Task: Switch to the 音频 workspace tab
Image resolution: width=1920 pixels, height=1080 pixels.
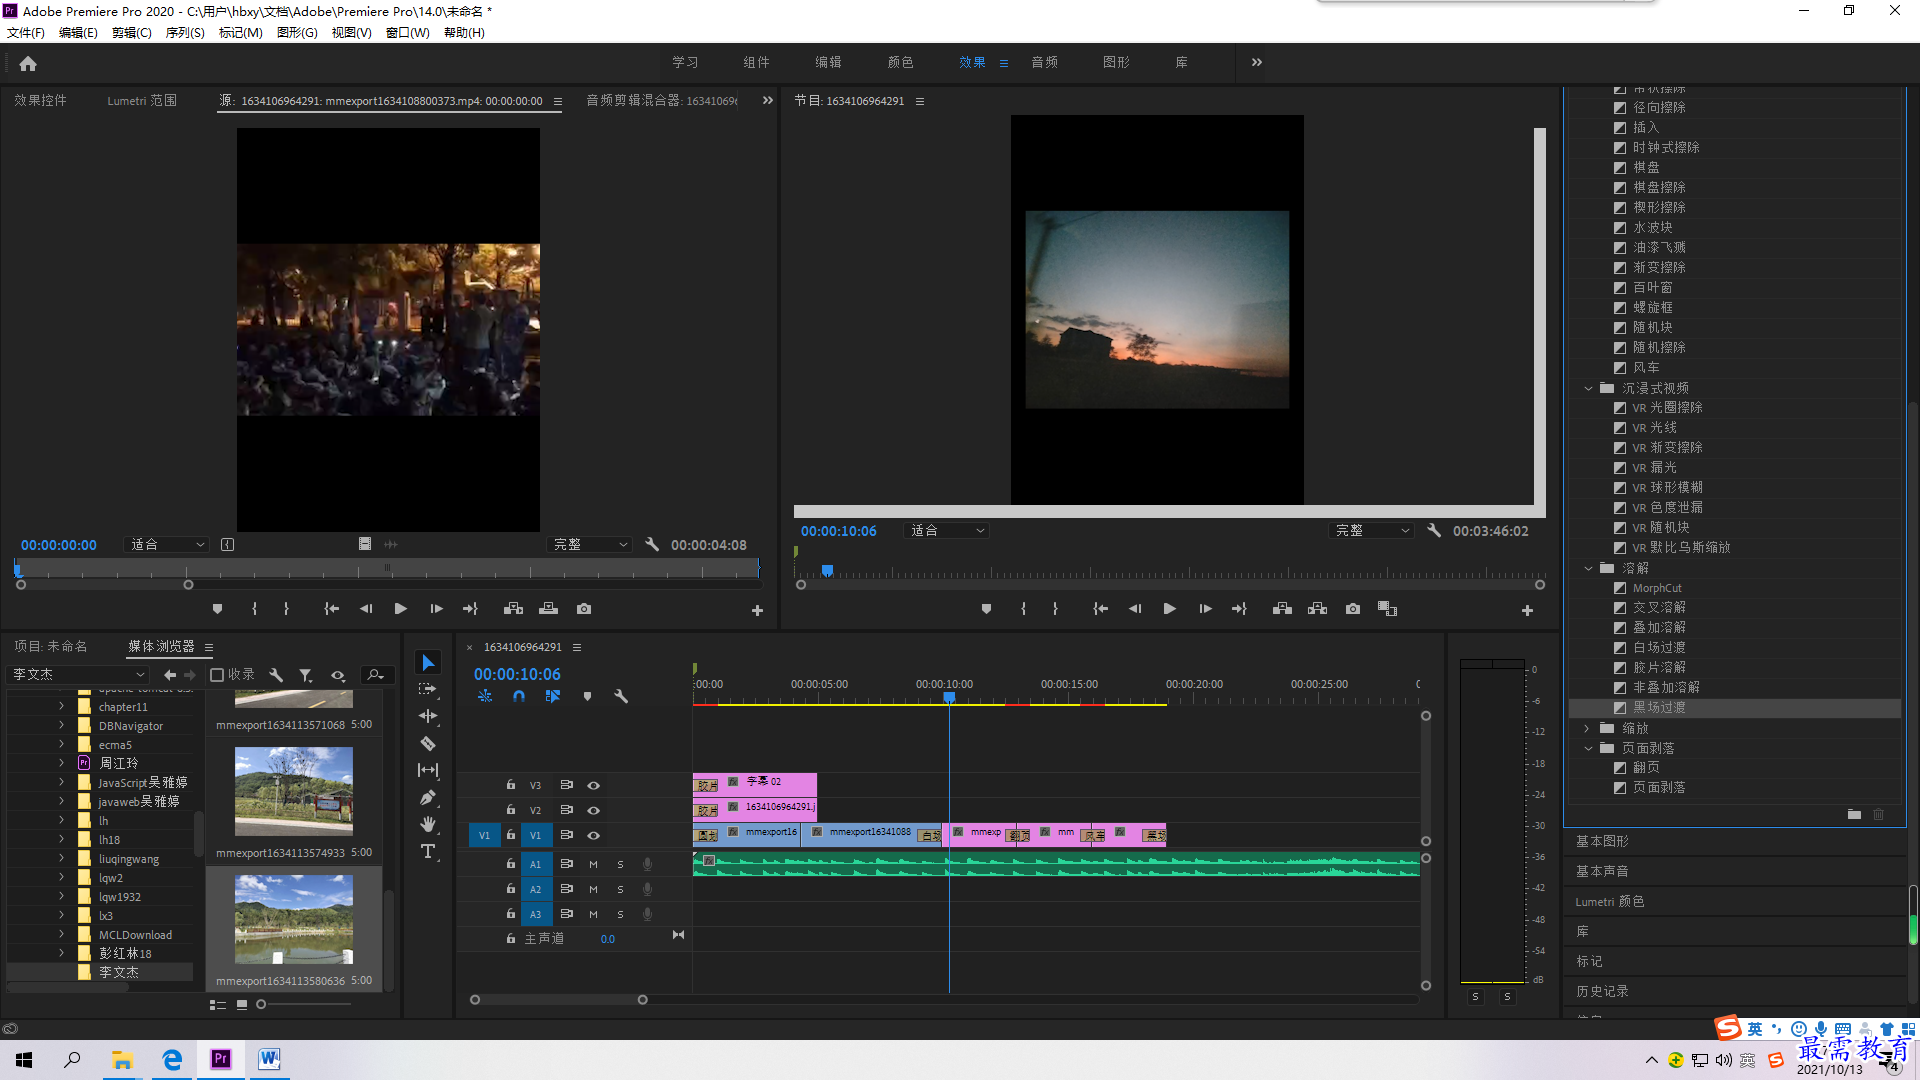Action: coord(1044,62)
